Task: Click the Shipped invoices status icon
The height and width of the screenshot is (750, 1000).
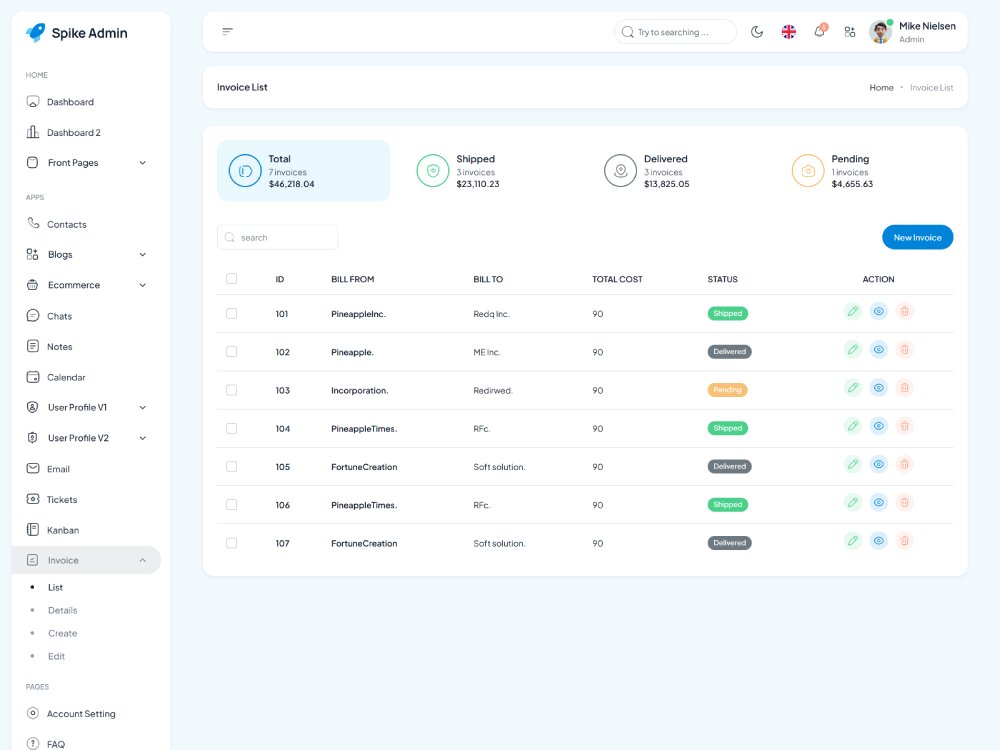Action: click(x=432, y=170)
